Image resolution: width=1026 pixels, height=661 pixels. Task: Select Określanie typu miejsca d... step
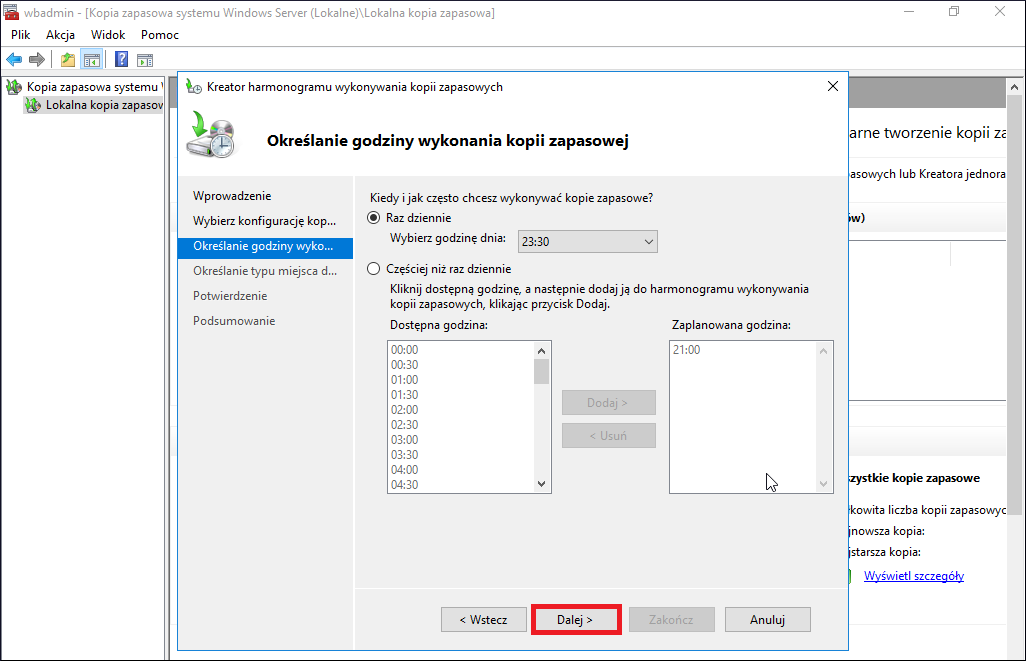[x=265, y=271]
